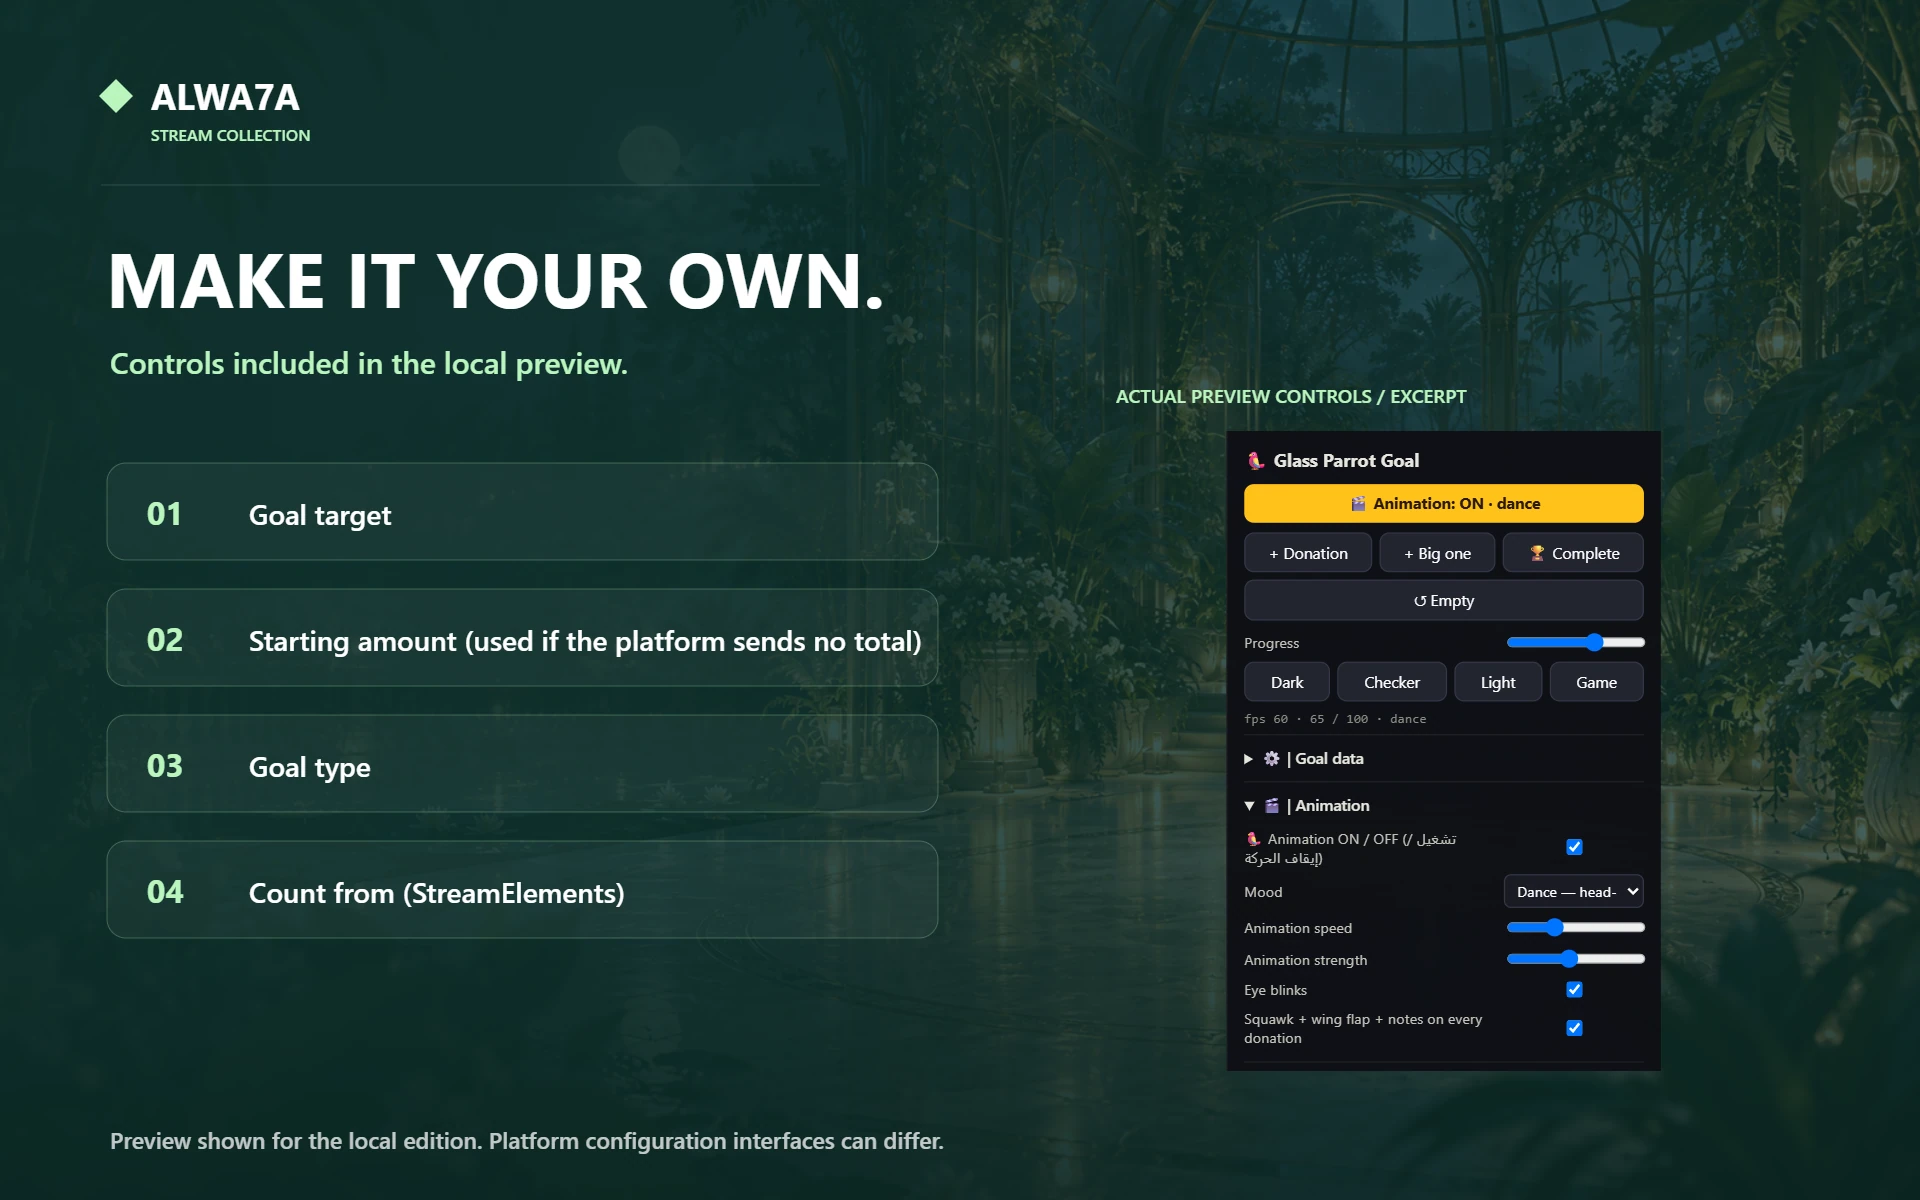Click the fps 60 · 65 / 100 status text
Screen dimensions: 1920x1200
pyautogui.click(x=1335, y=719)
